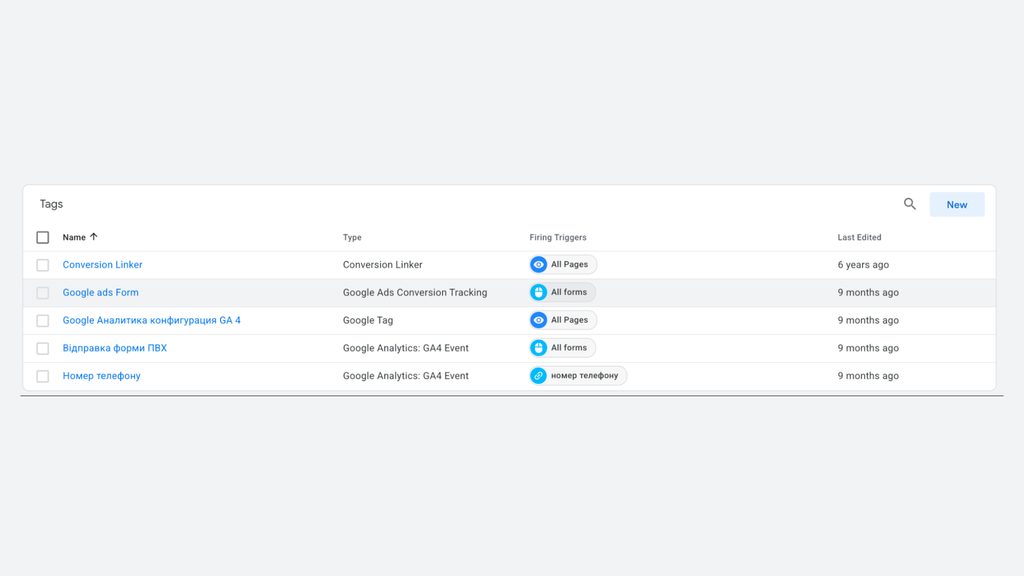Click the All Pages eye icon in Google Tag row
This screenshot has height=576, width=1024.
(538, 320)
